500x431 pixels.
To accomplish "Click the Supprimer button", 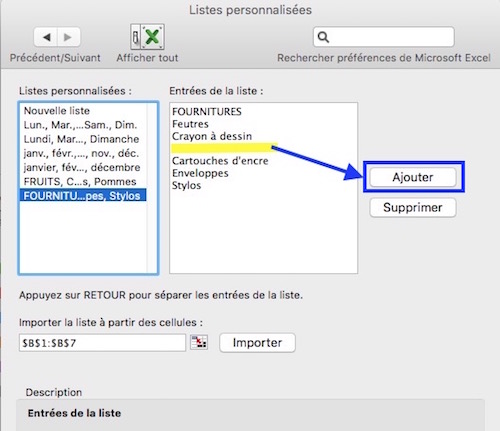I will [x=413, y=207].
